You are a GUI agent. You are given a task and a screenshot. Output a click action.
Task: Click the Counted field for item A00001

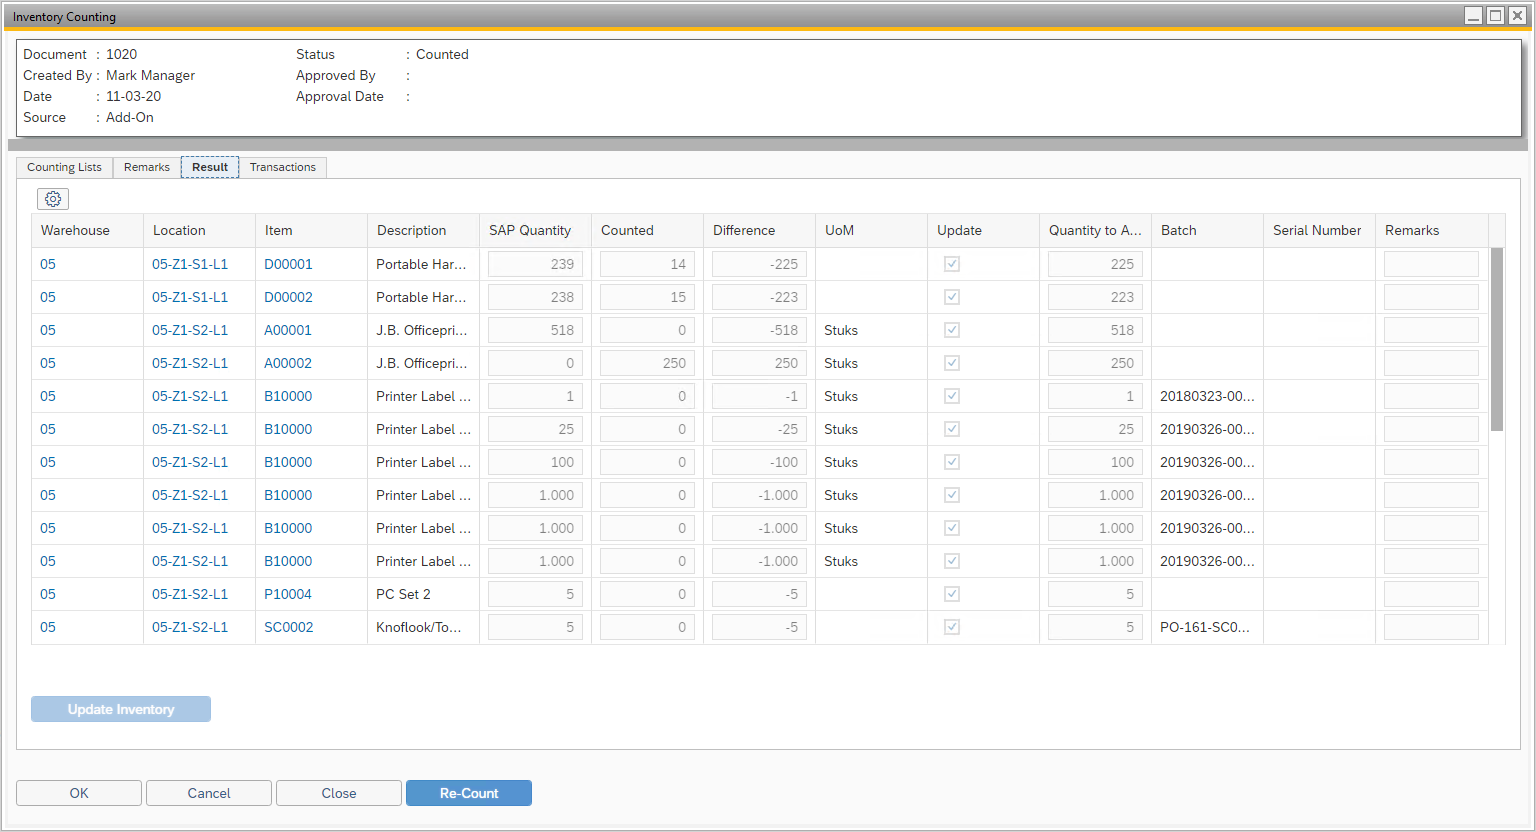pos(647,330)
